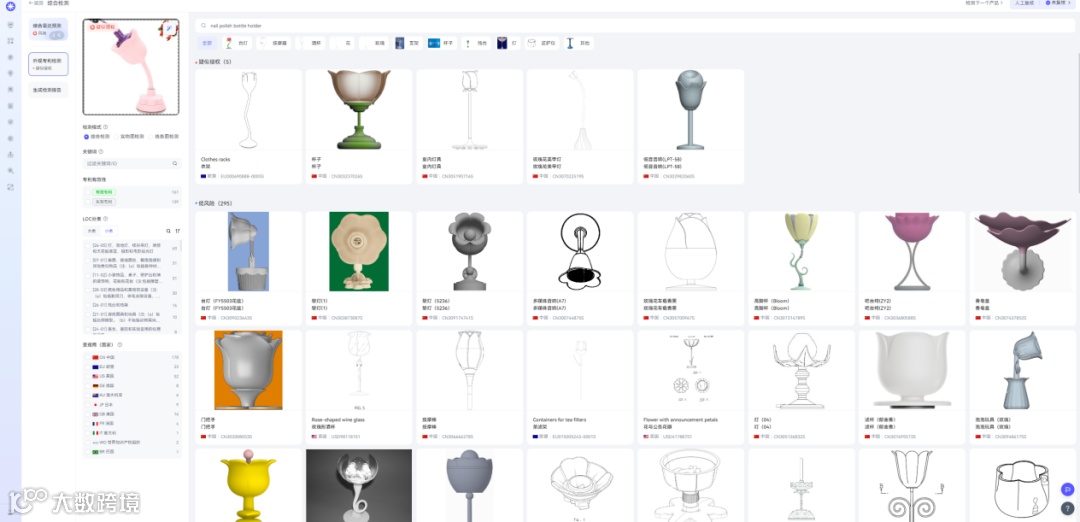Check the 有效专利 validity checkbox
This screenshot has width=1080, height=522.
pos(87,192)
